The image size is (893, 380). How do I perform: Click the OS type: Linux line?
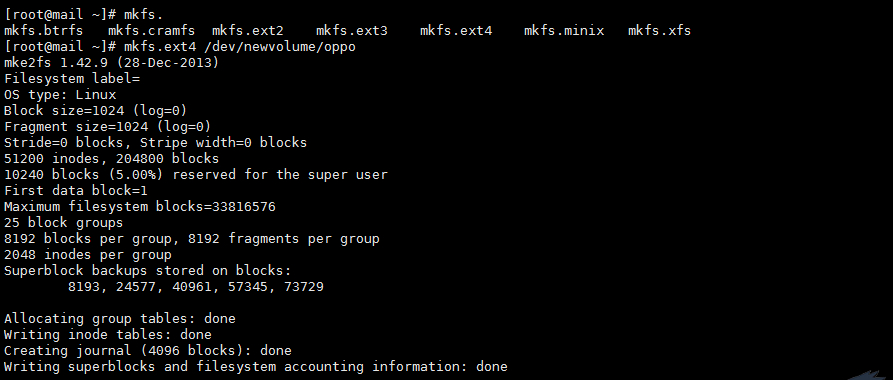point(60,95)
